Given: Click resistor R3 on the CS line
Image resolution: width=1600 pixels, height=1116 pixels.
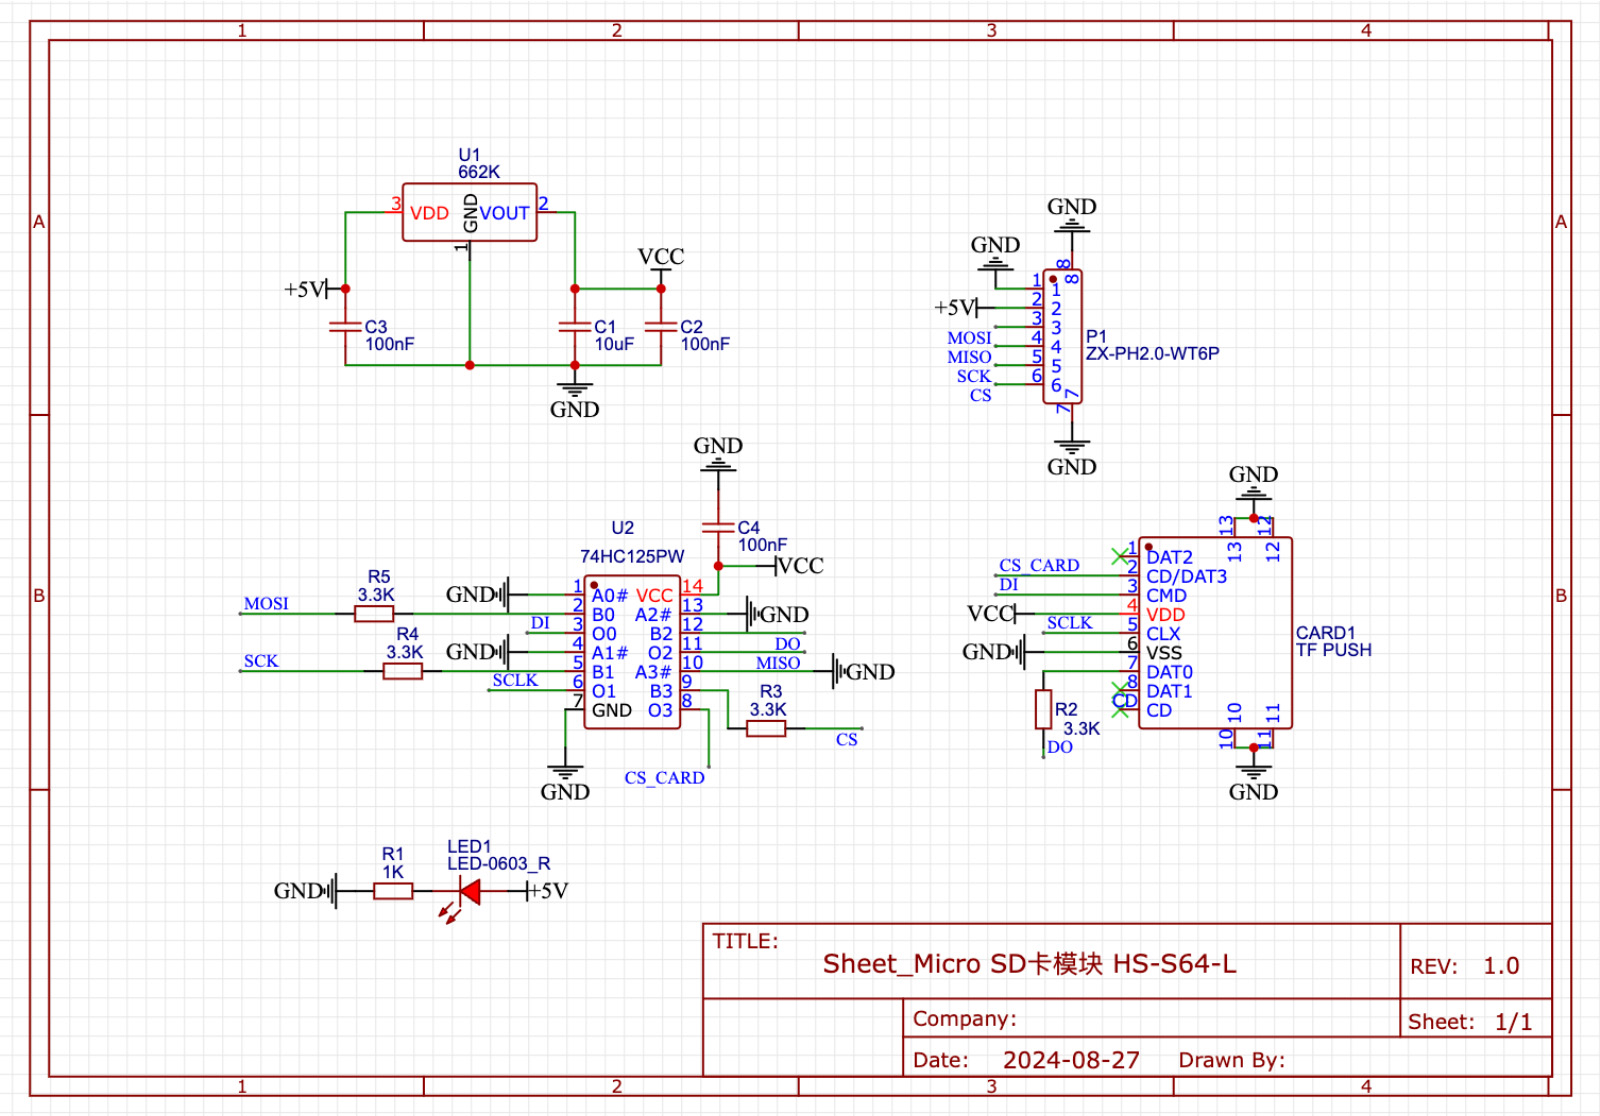Looking at the screenshot, I should 766,729.
